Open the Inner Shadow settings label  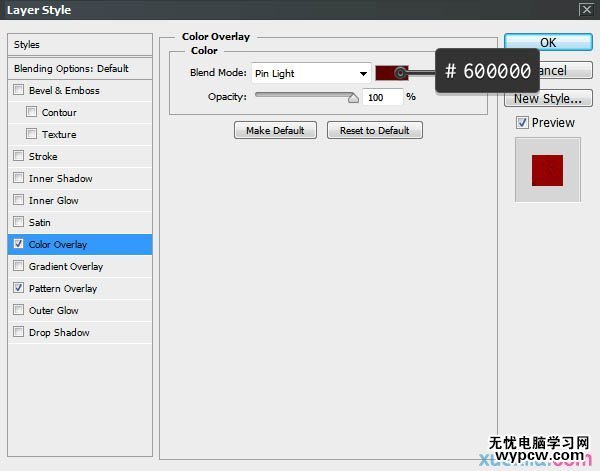click(60, 179)
